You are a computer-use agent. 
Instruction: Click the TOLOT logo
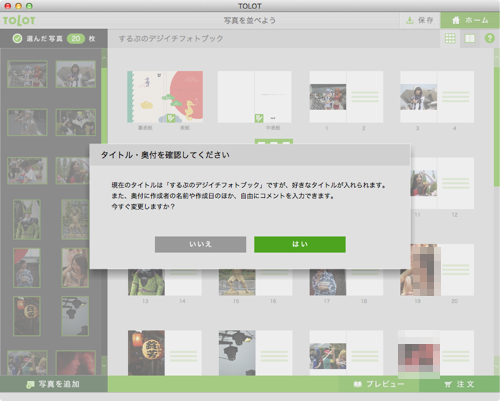pos(19,21)
